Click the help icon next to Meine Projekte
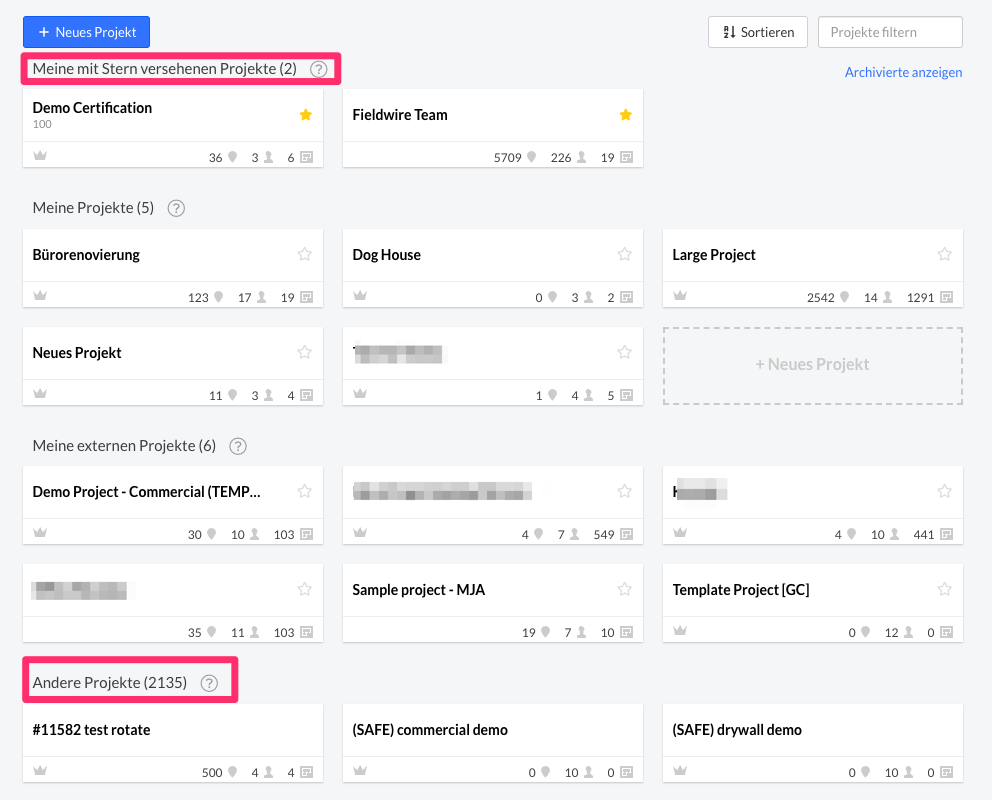The height and width of the screenshot is (800, 992). [x=176, y=208]
